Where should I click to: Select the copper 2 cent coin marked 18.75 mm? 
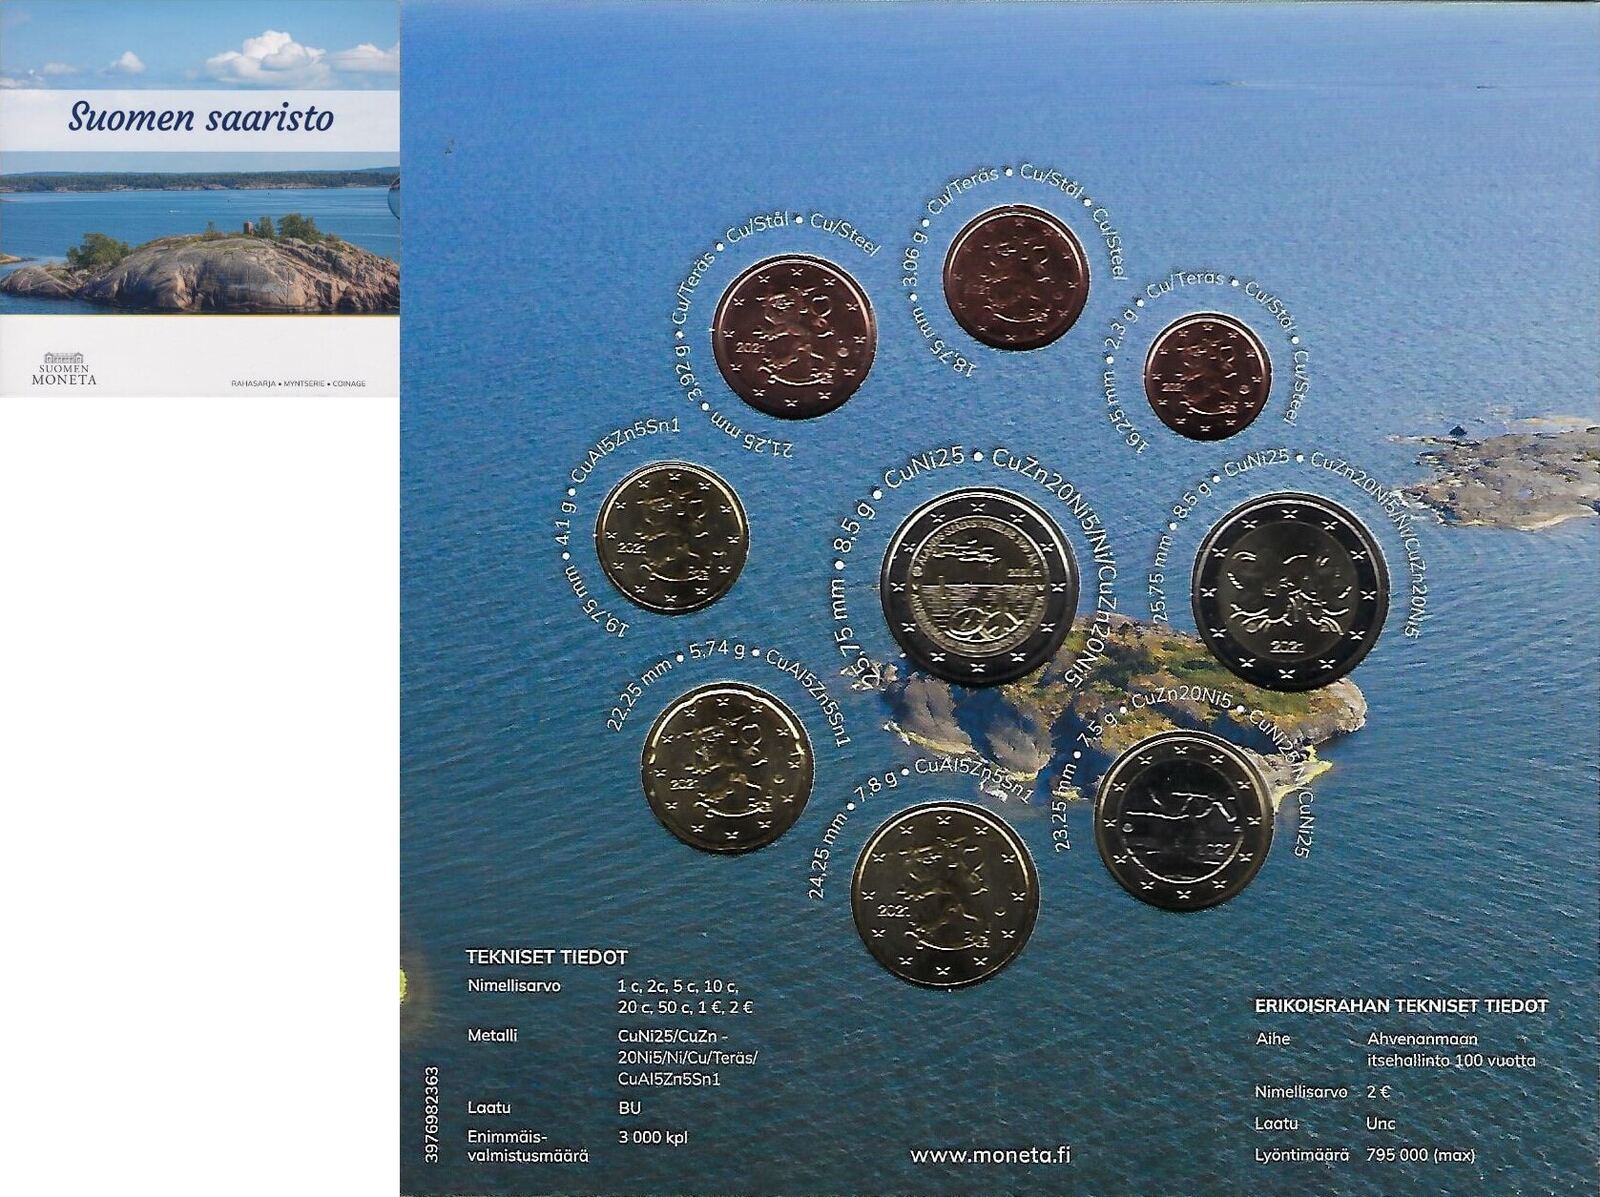click(x=1016, y=277)
